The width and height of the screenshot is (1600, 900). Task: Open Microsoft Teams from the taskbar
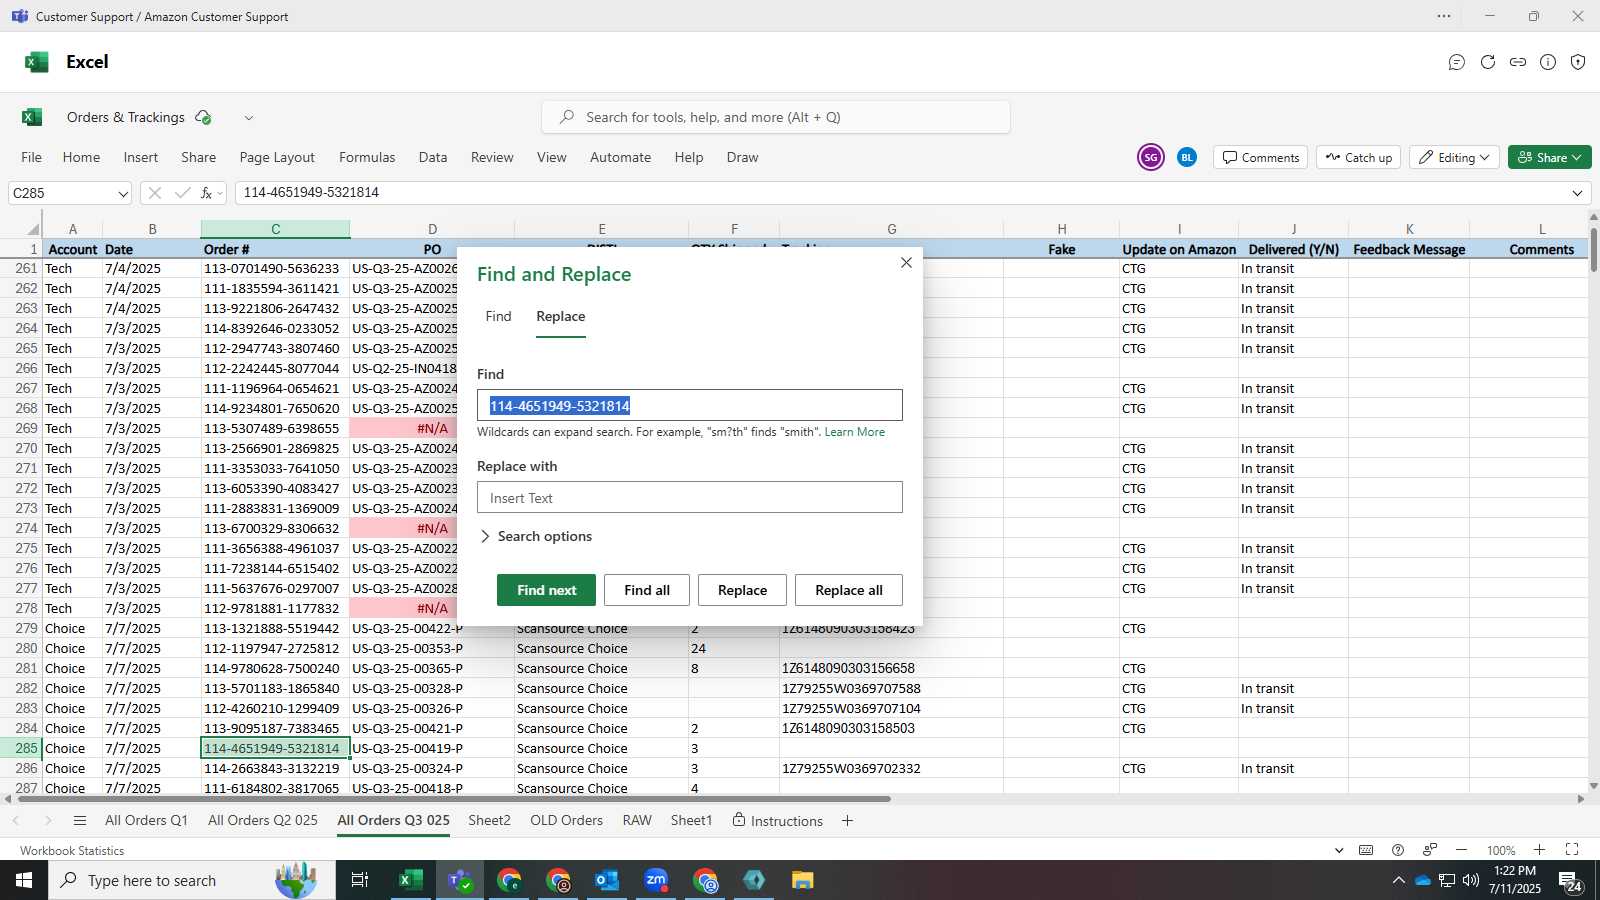pyautogui.click(x=460, y=880)
